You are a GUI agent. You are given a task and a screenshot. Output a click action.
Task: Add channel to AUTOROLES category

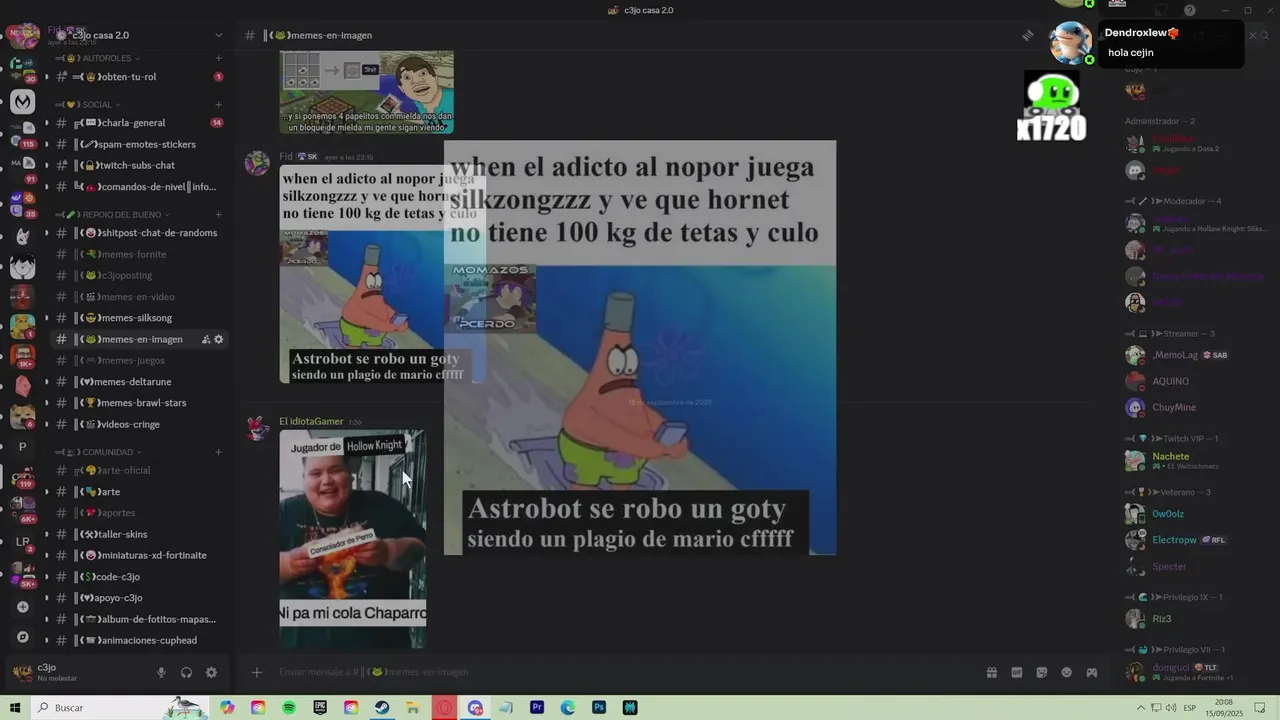(218, 58)
